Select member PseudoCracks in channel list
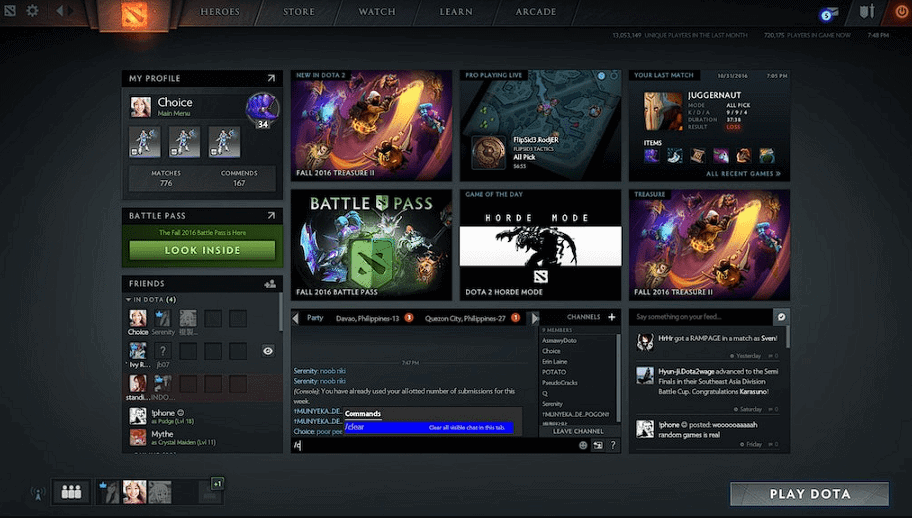The image size is (912, 518). click(x=560, y=383)
